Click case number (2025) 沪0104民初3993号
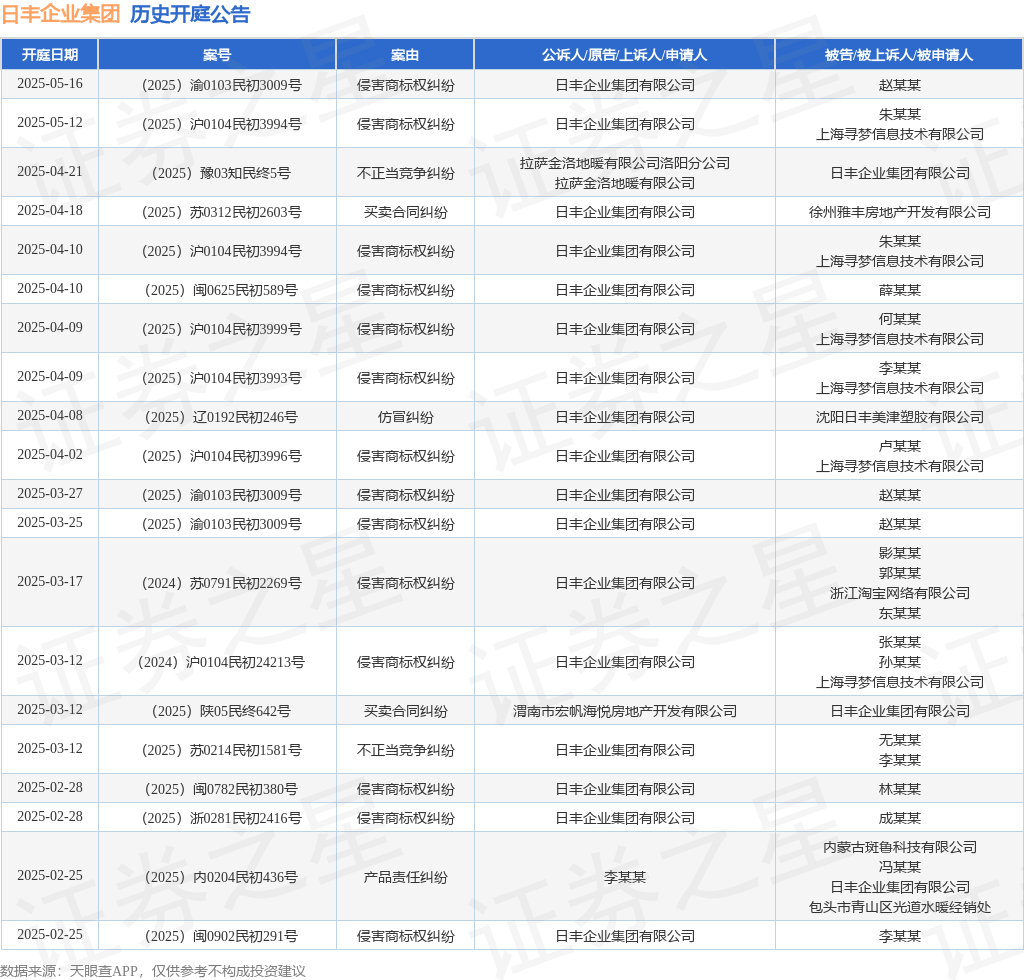This screenshot has height=980, width=1024. [x=221, y=378]
